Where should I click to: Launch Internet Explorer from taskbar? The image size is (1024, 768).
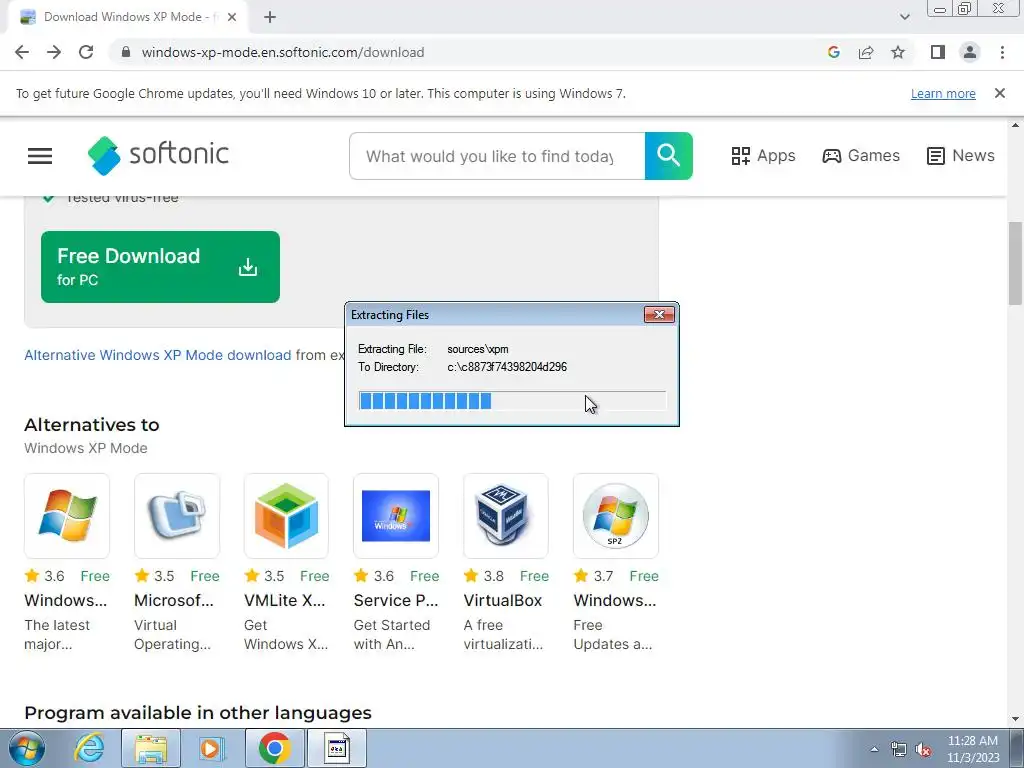click(x=89, y=748)
